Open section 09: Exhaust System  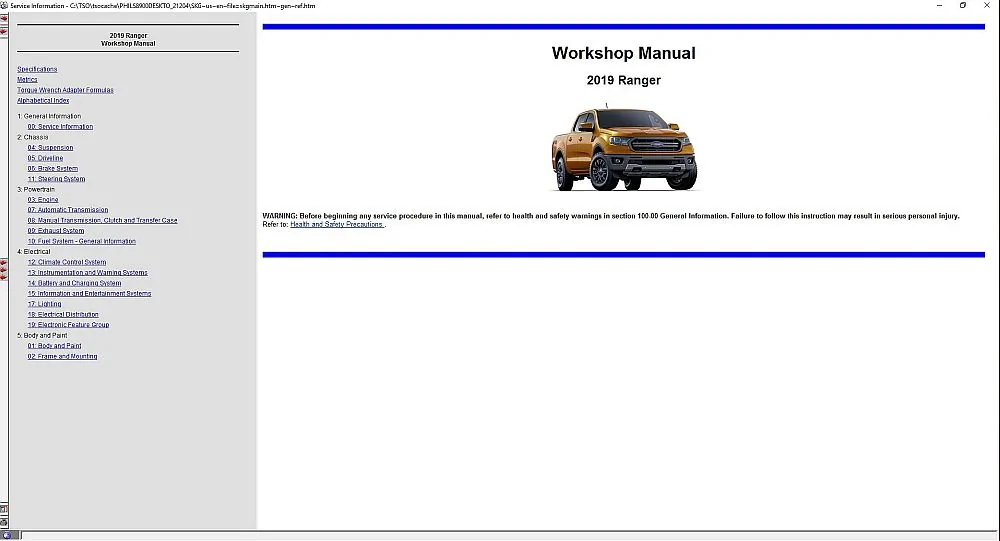click(x=55, y=231)
